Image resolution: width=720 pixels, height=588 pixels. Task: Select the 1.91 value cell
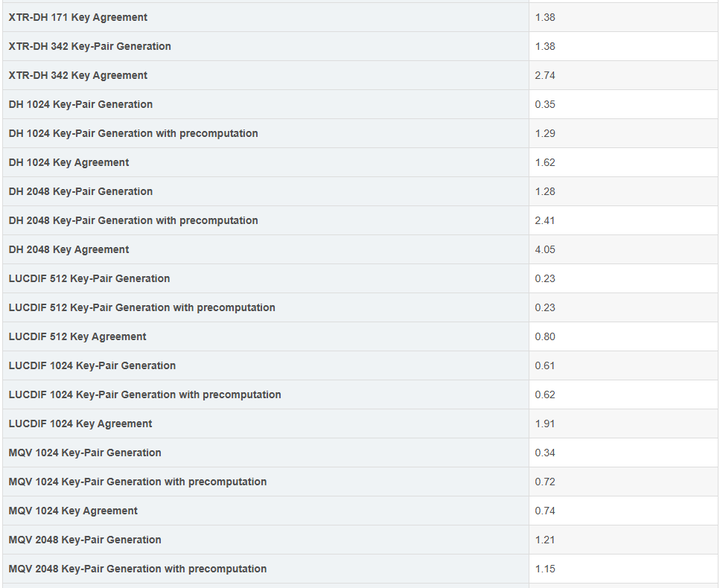[623, 424]
